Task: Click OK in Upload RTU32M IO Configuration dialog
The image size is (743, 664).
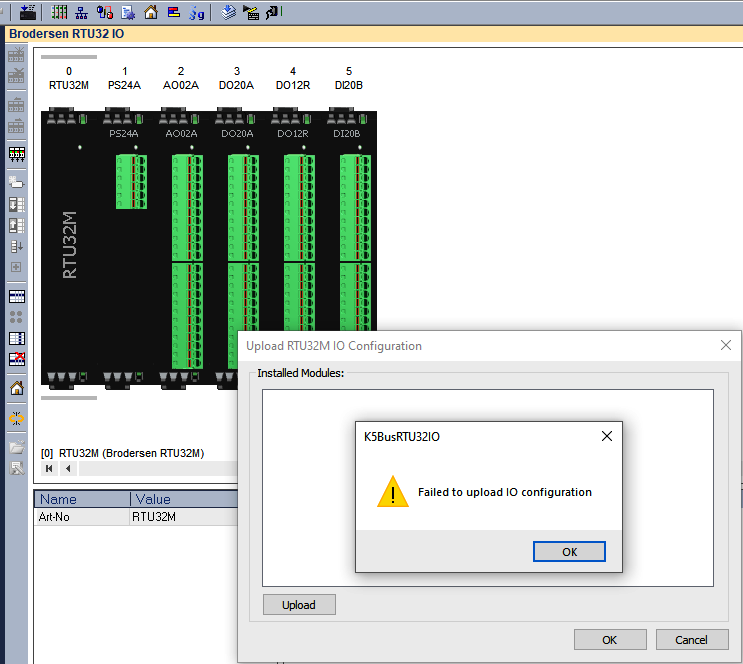Action: [x=610, y=640]
